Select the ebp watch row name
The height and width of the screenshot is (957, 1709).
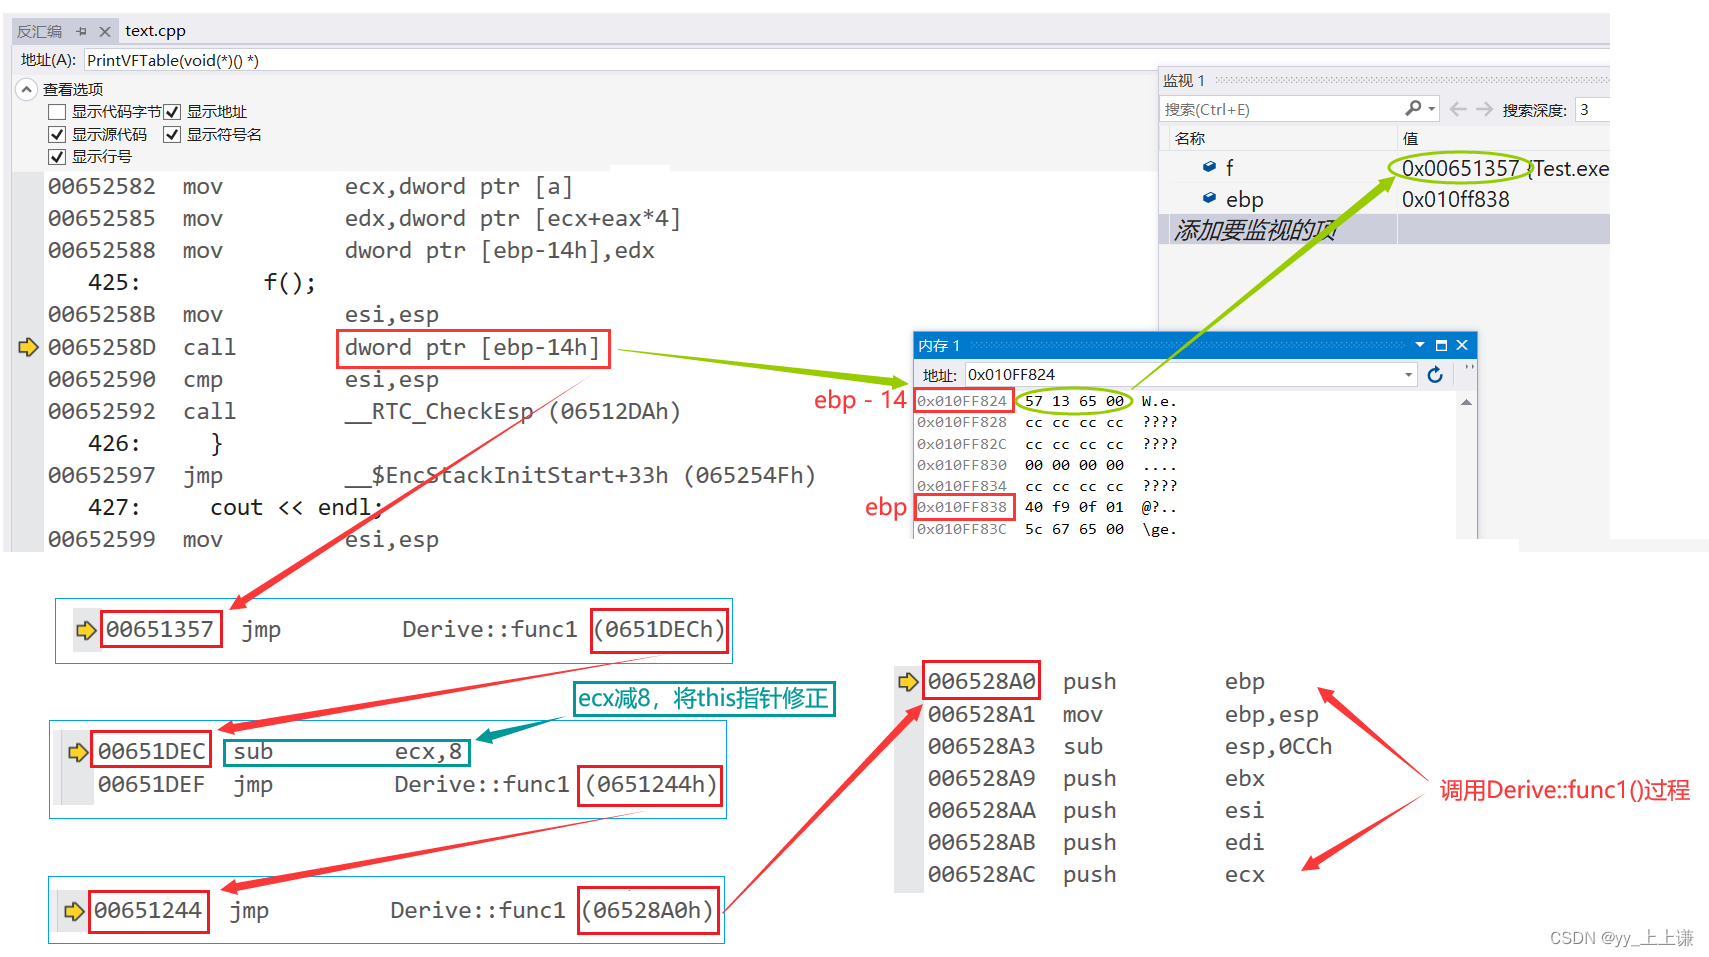point(1244,199)
